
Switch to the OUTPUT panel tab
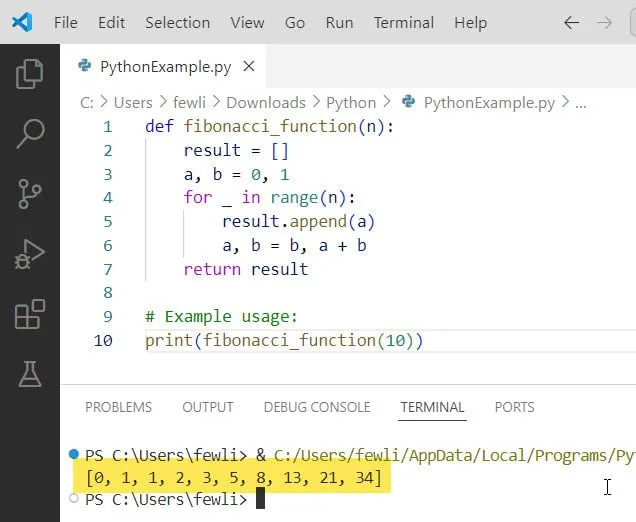[208, 407]
